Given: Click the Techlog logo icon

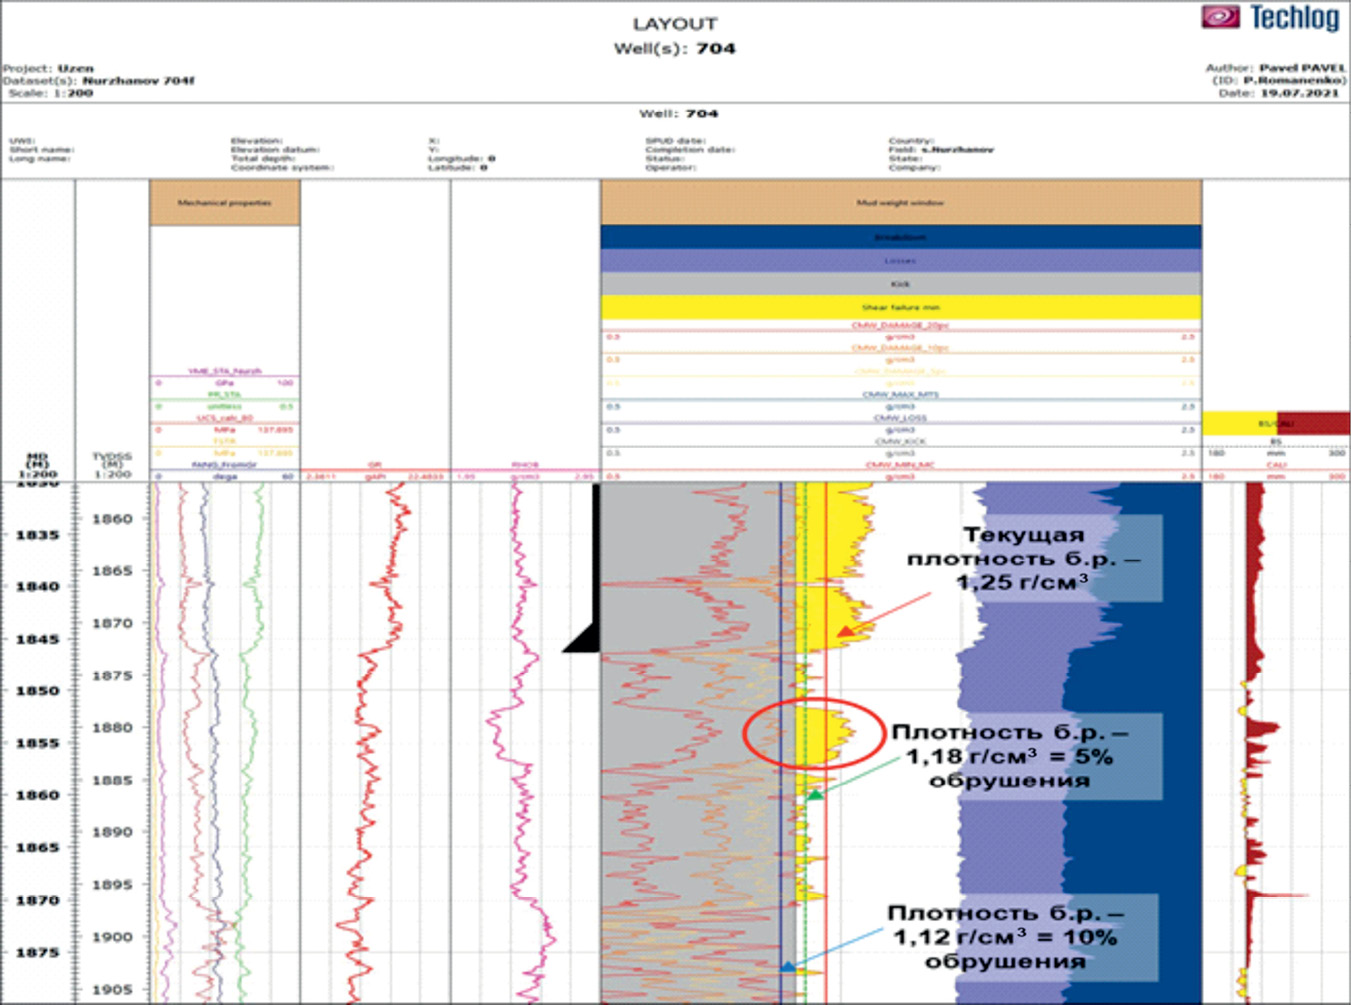Looking at the screenshot, I should (1220, 17).
